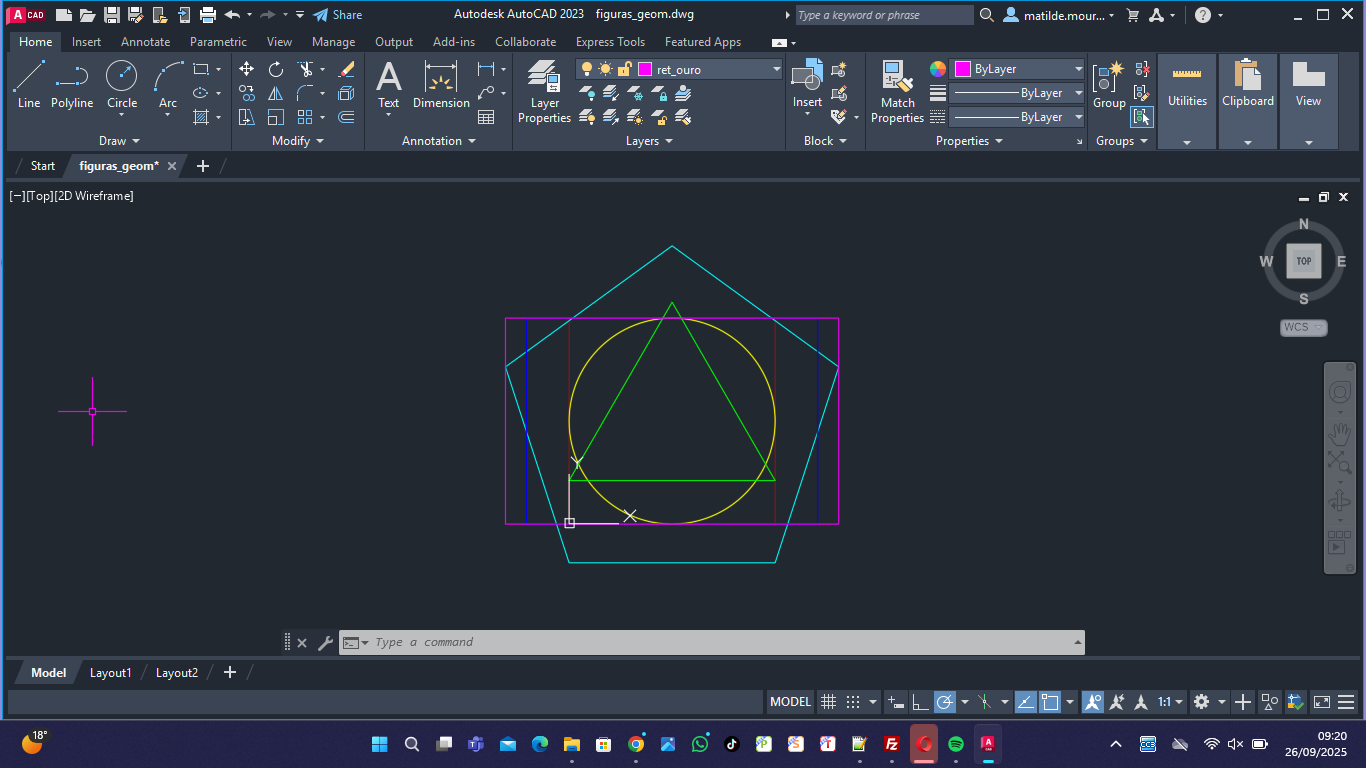
Task: Open the Layout1 tab
Action: tap(110, 673)
